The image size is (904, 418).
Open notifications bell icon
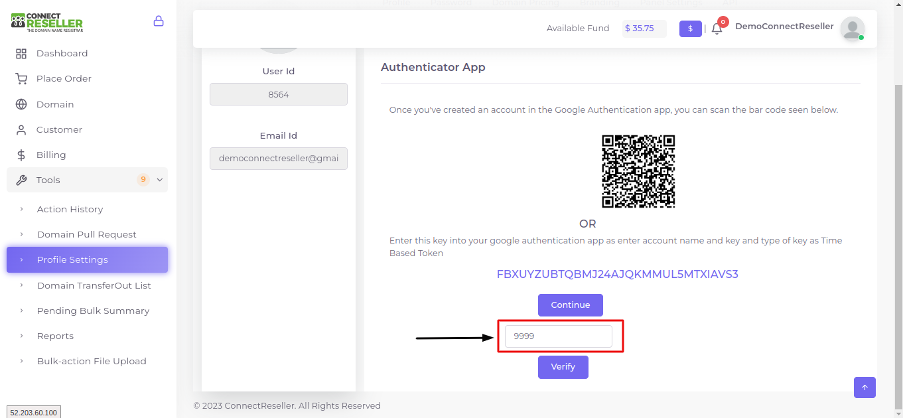717,28
